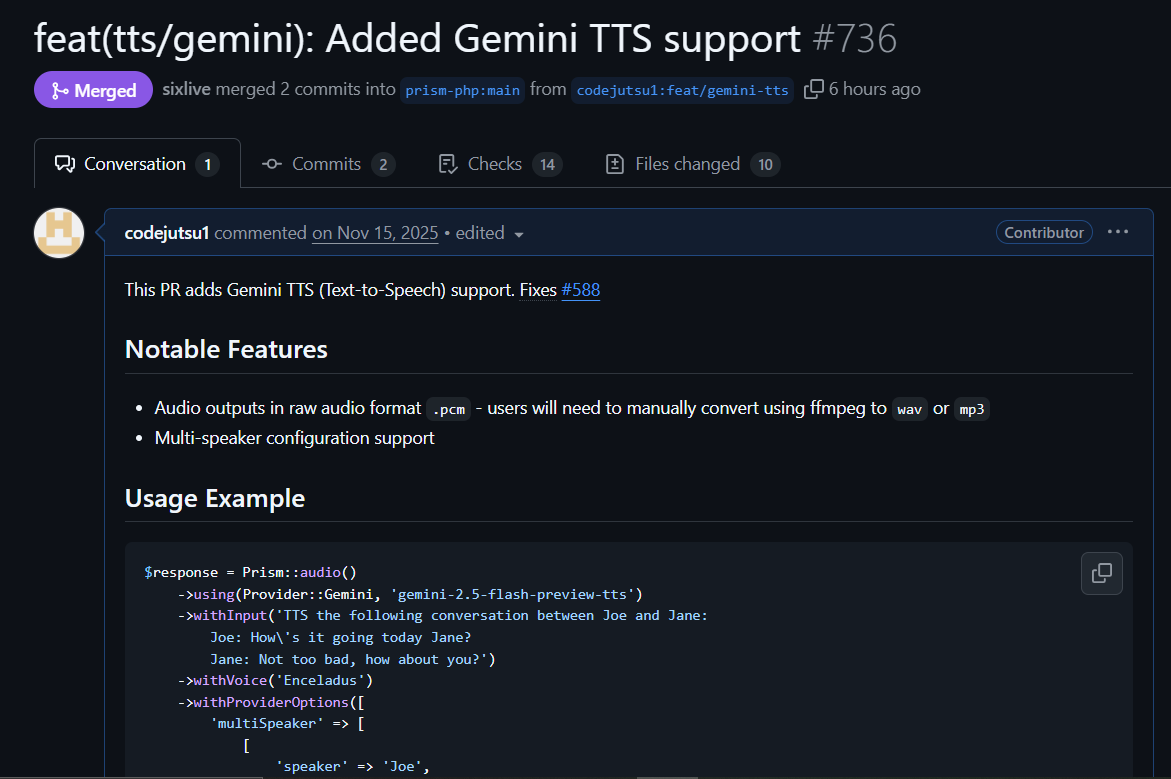Click the Notable Features heading
Viewport: 1171px width, 779px height.
(x=226, y=349)
